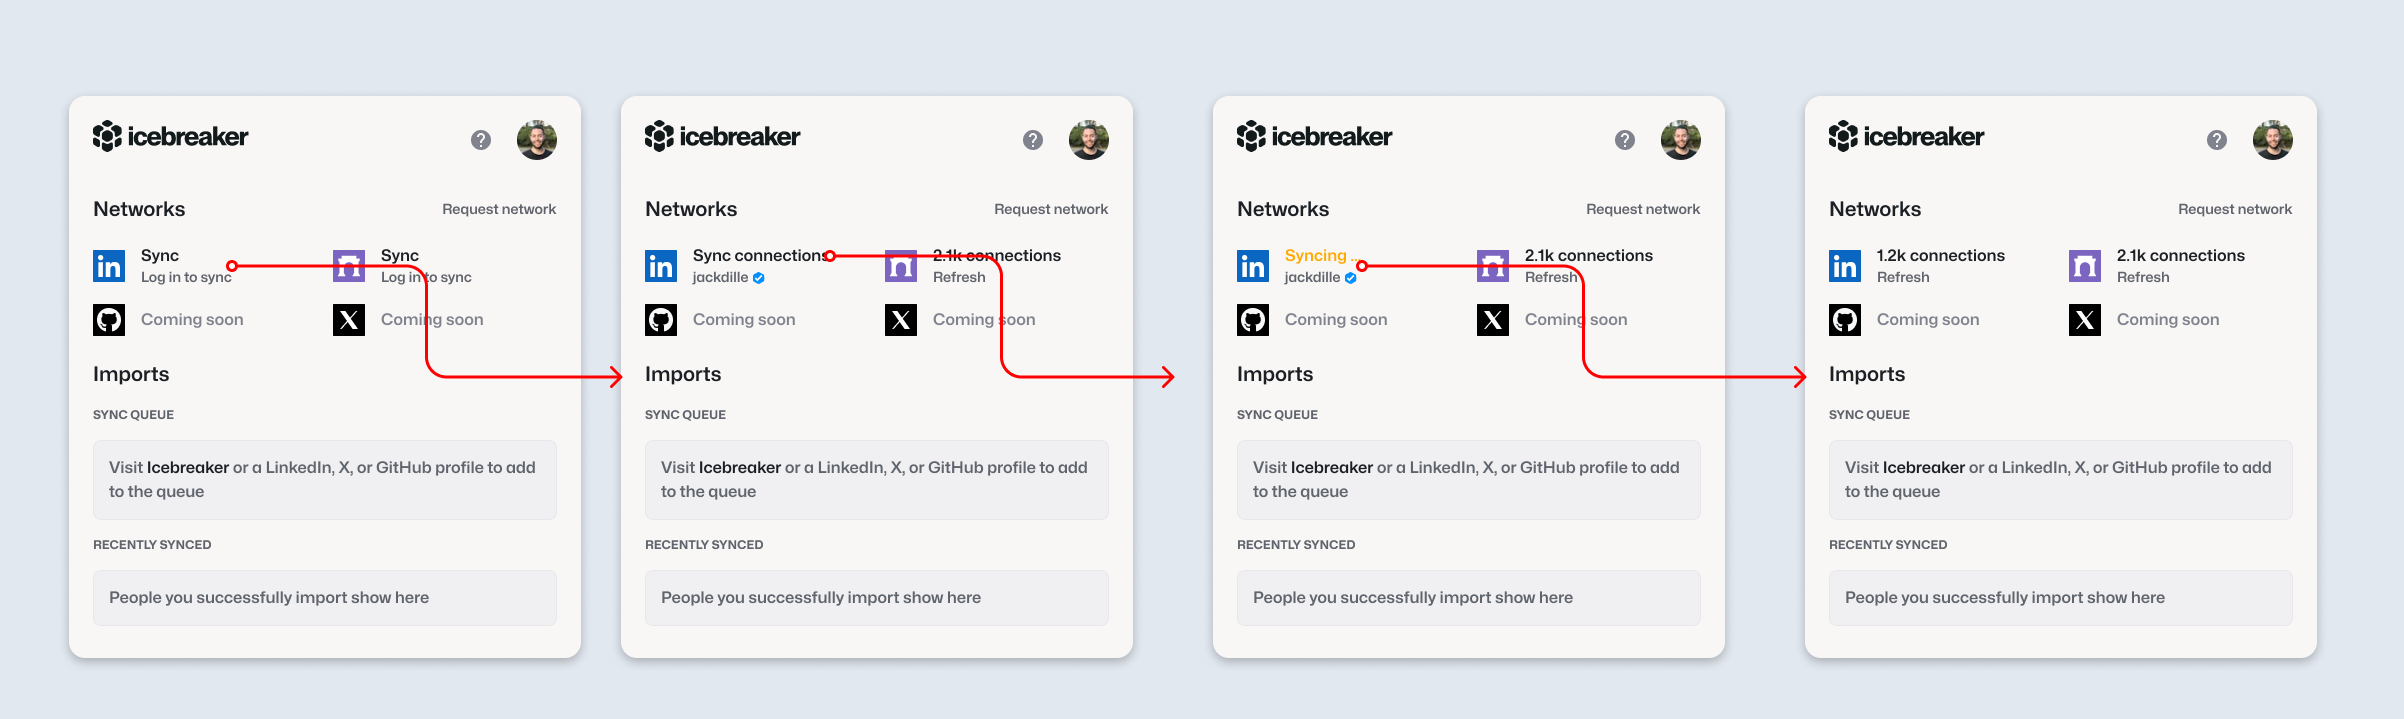Click "Refresh" under "1.2k connections"

tap(1903, 277)
